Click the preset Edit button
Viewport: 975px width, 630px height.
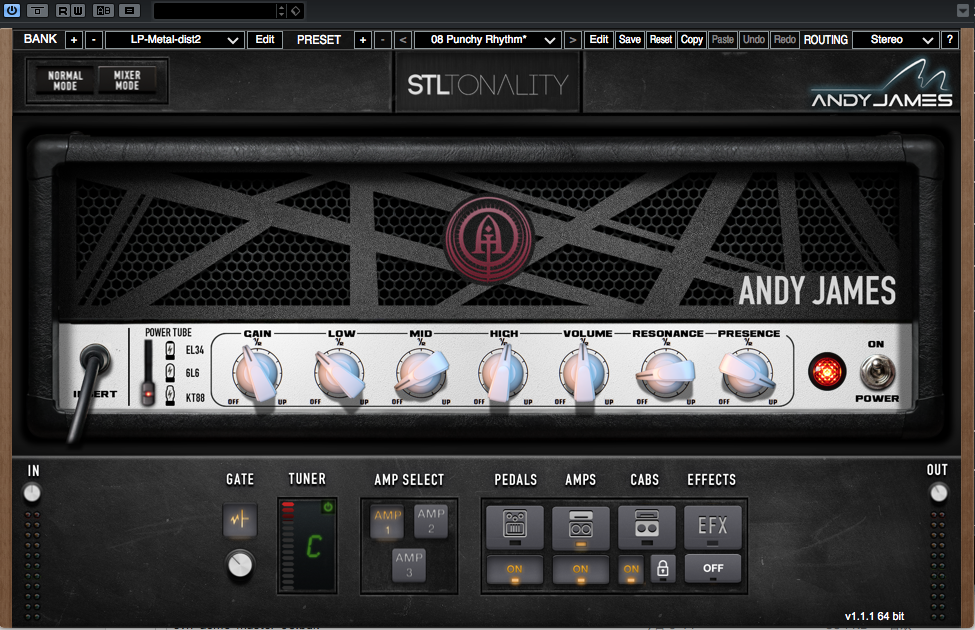(599, 40)
